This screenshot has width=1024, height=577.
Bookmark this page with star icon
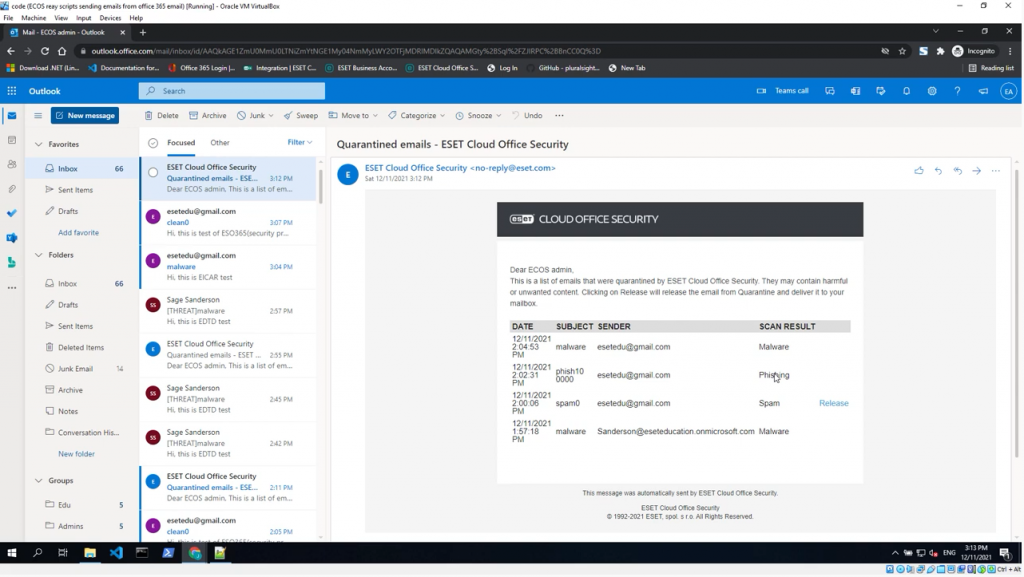click(902, 51)
